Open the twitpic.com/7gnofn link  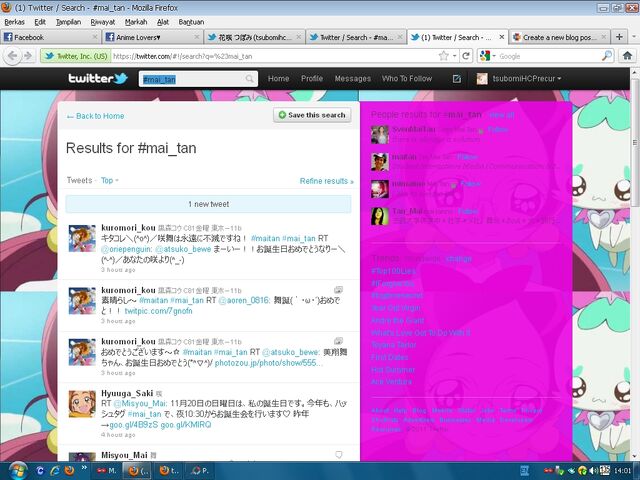[158, 311]
